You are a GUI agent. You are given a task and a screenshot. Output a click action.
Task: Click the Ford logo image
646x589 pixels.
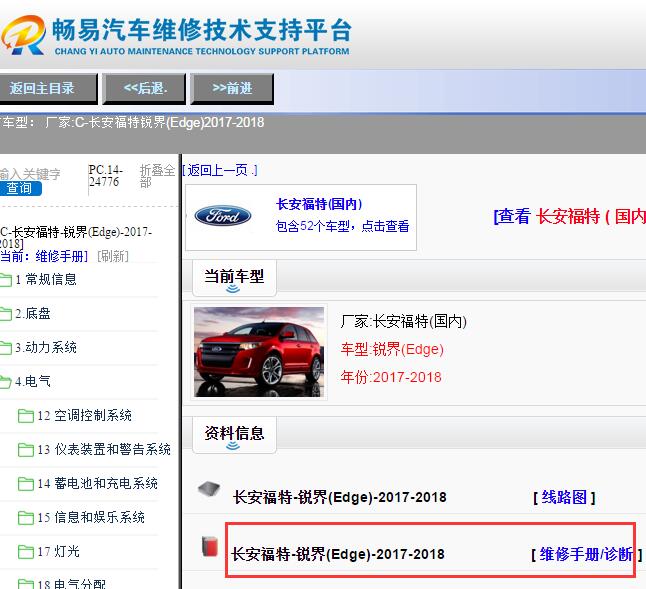pos(223,215)
